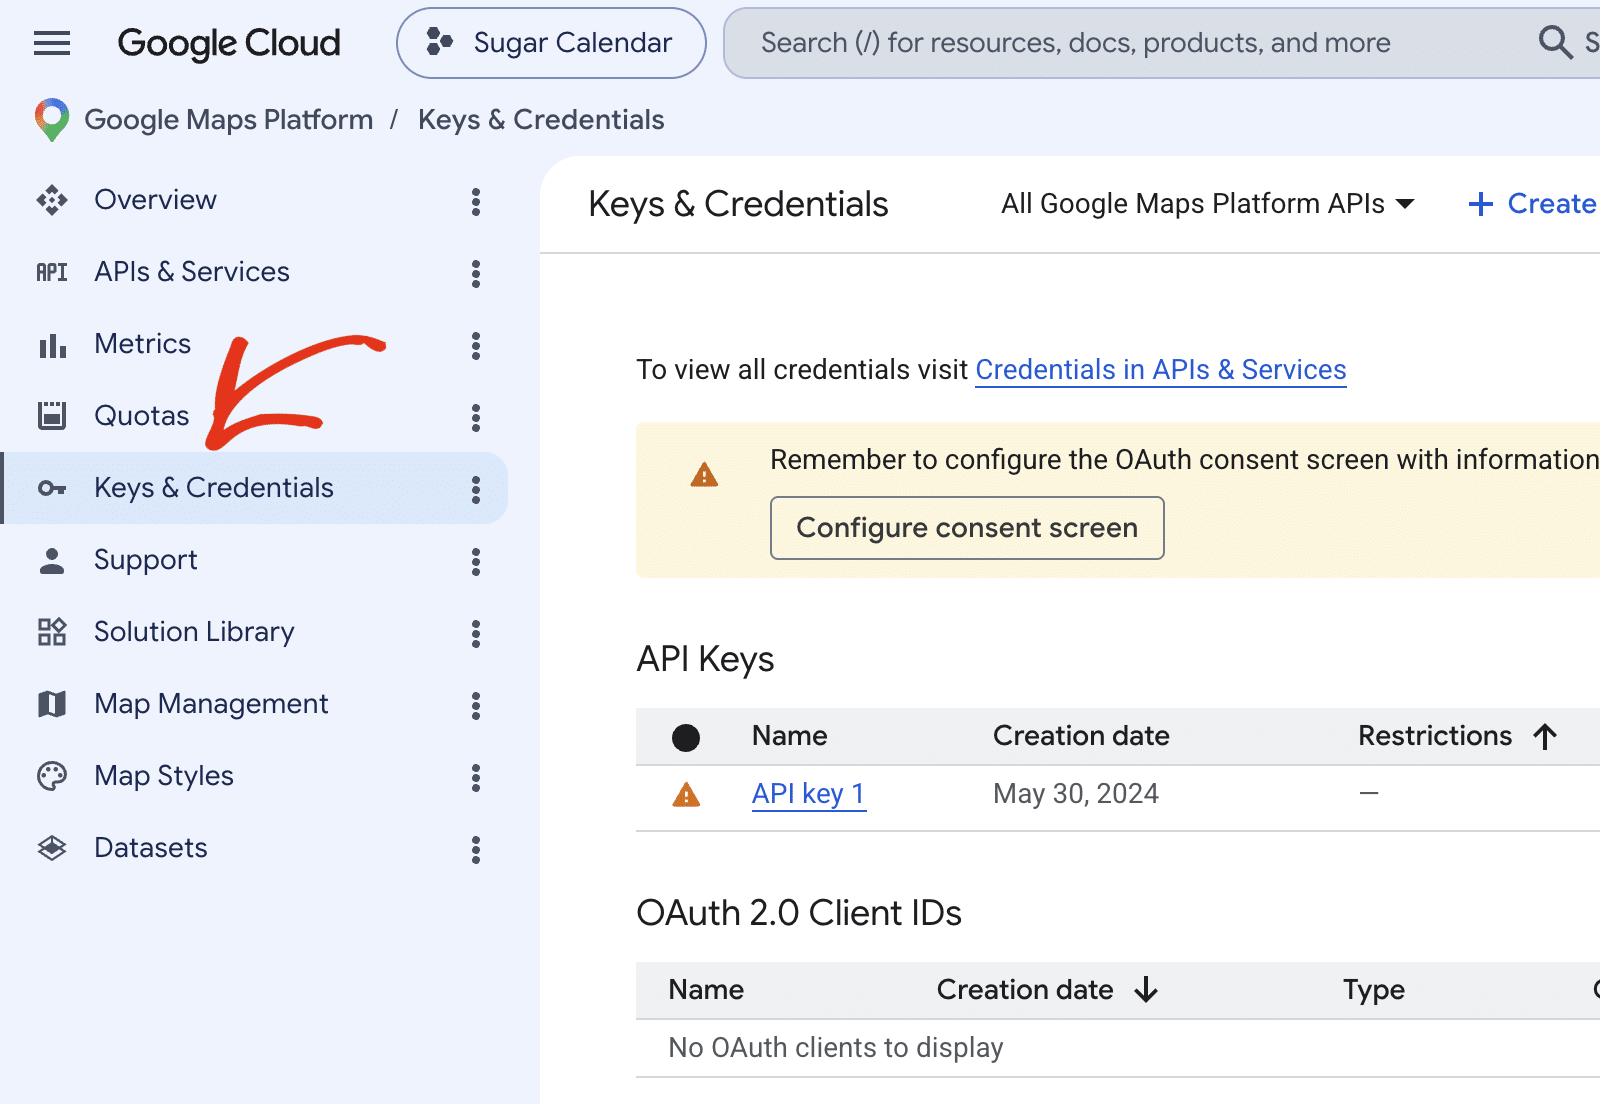Open more options for Quotas

pyautogui.click(x=476, y=418)
